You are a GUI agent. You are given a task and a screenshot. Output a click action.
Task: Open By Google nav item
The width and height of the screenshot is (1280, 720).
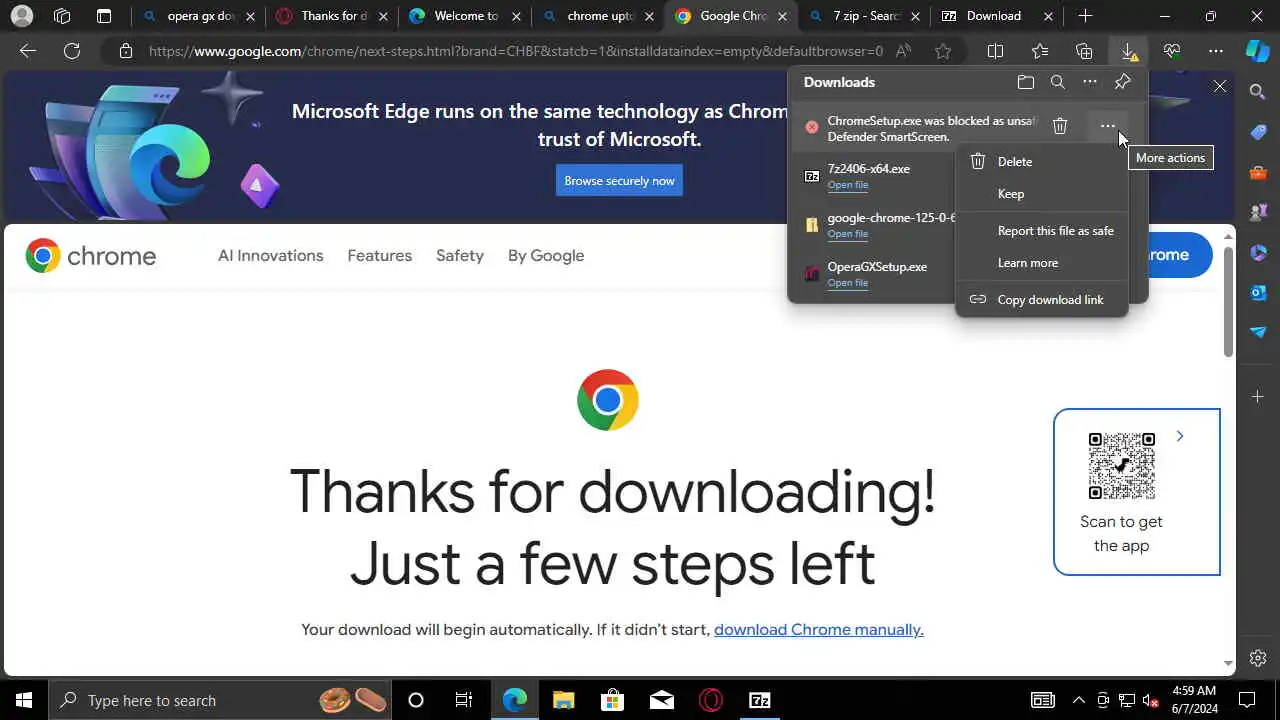pos(546,256)
